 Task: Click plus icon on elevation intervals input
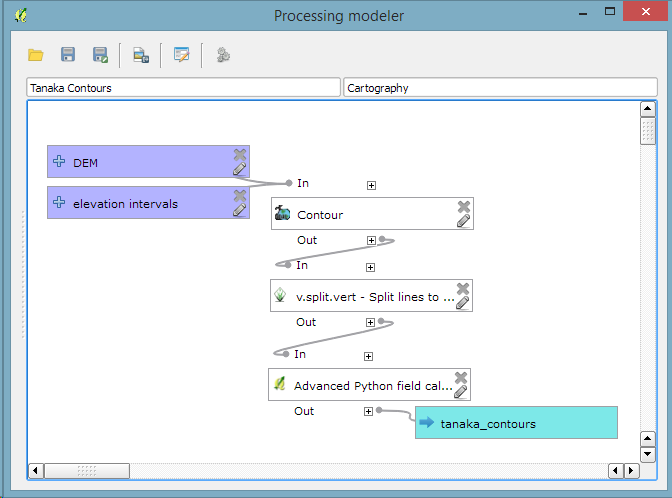pyautogui.click(x=59, y=202)
